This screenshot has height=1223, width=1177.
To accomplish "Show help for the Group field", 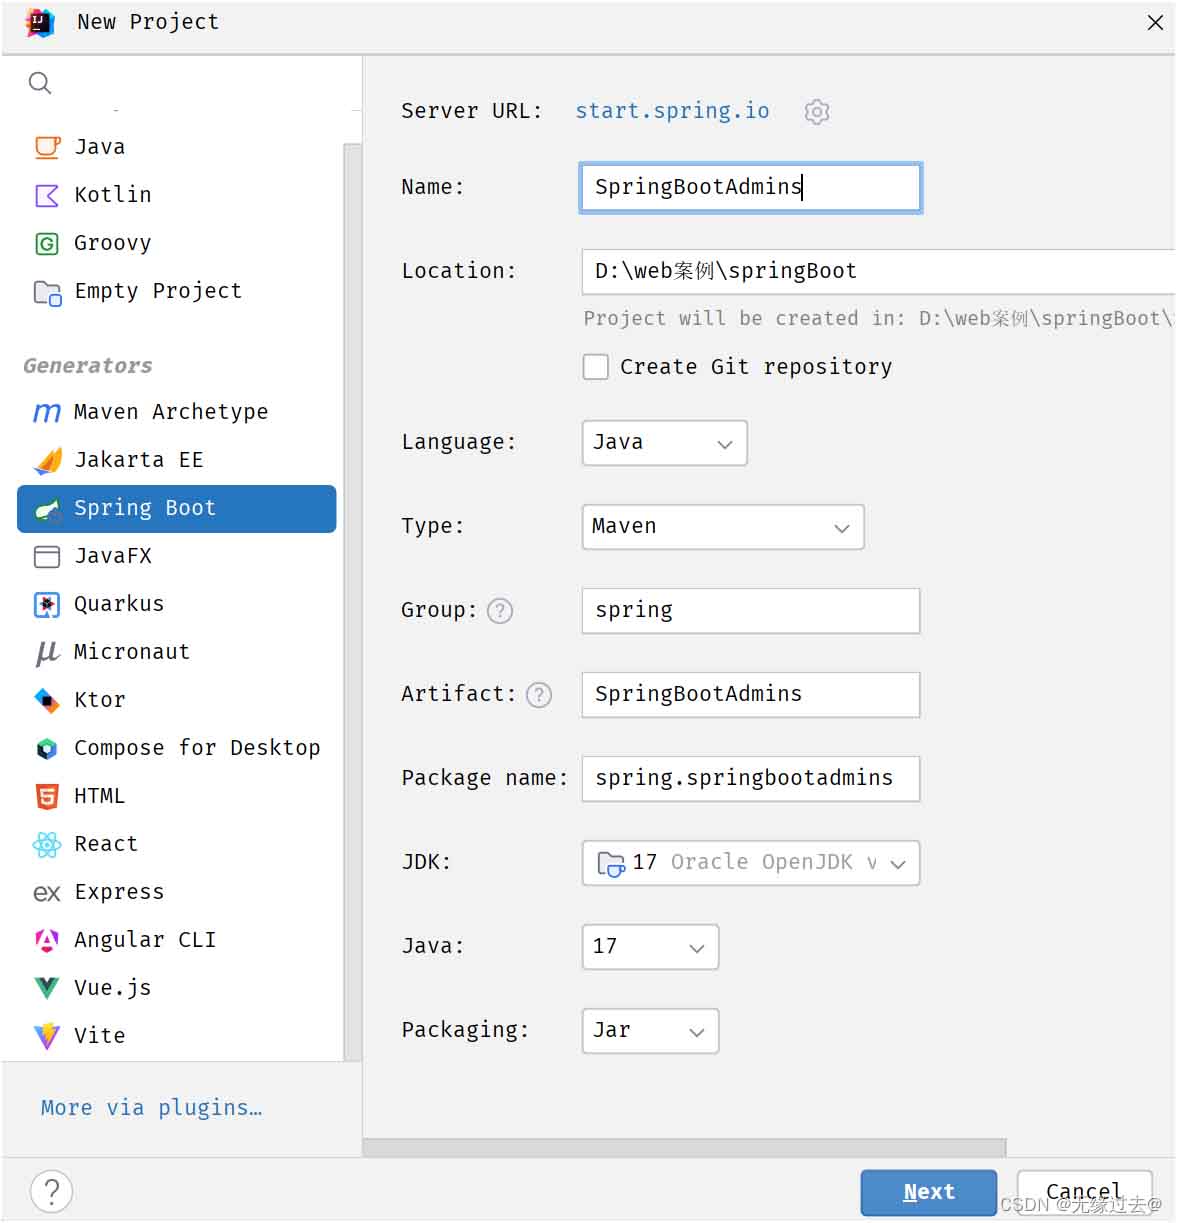I will click(x=500, y=611).
